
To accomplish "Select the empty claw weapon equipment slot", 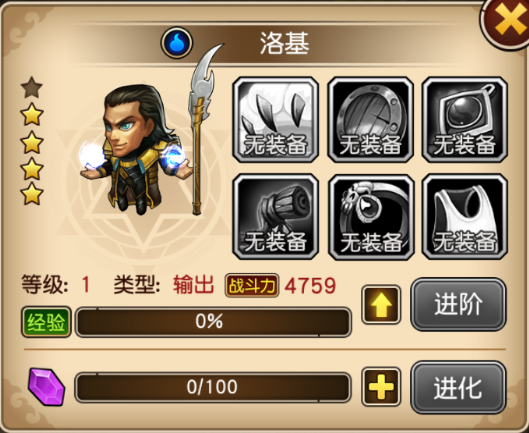I will (x=276, y=119).
